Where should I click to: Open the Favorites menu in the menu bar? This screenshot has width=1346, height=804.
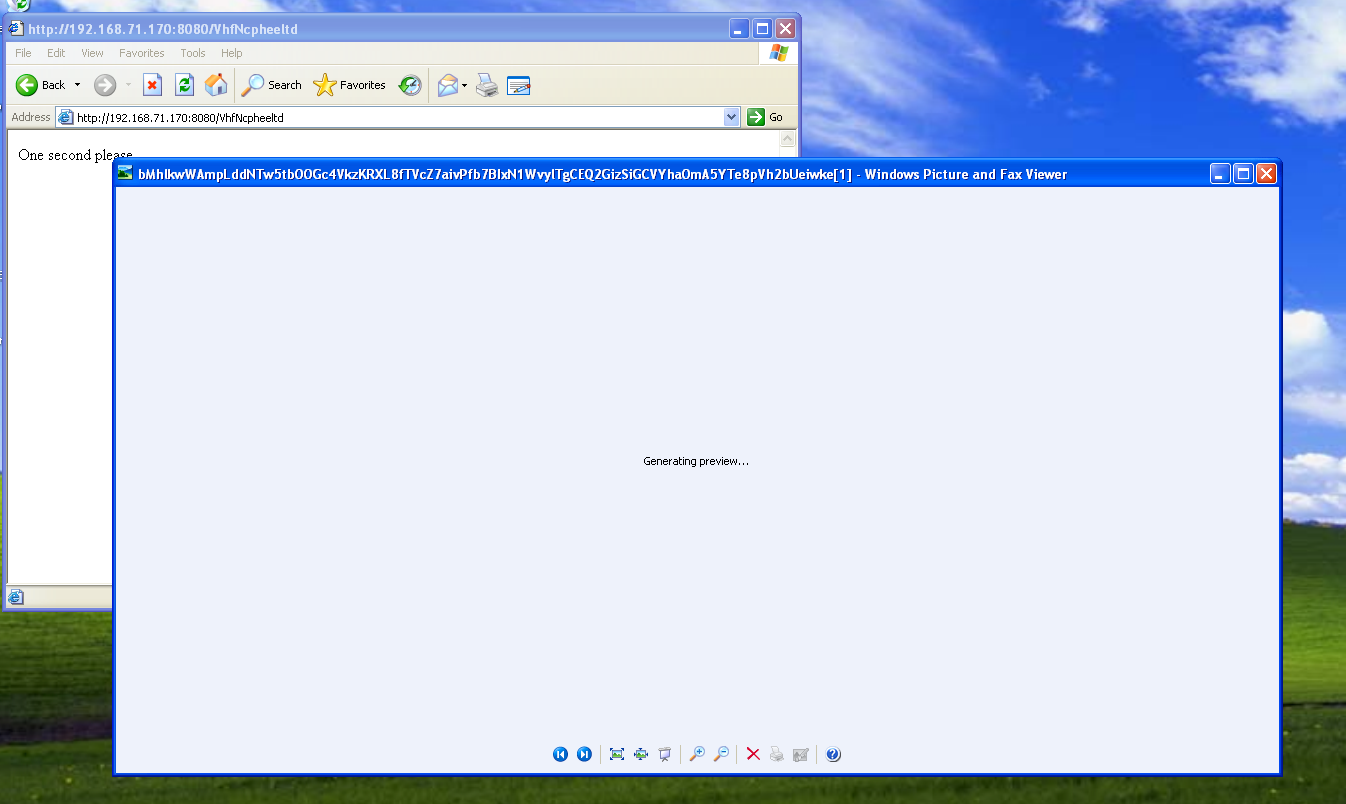(142, 53)
